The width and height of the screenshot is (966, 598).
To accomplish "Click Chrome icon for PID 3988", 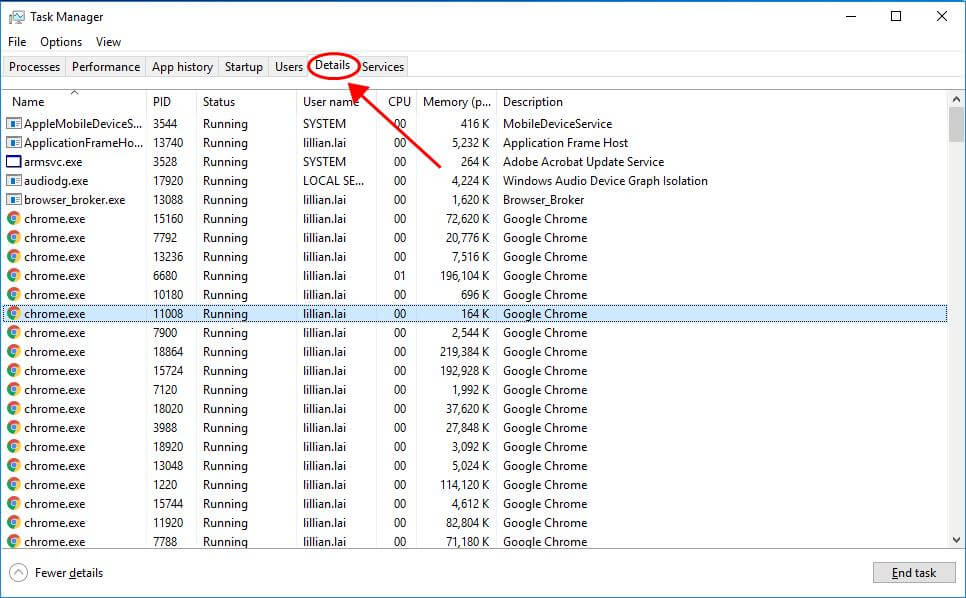I will click(14, 428).
